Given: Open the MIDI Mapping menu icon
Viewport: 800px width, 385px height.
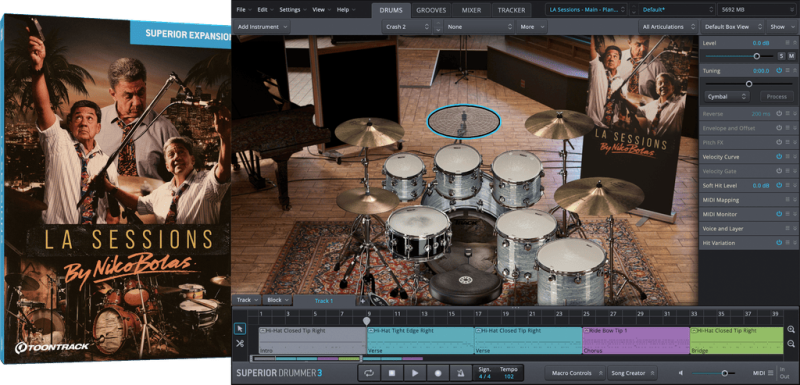Looking at the screenshot, I should pyautogui.click(x=788, y=200).
